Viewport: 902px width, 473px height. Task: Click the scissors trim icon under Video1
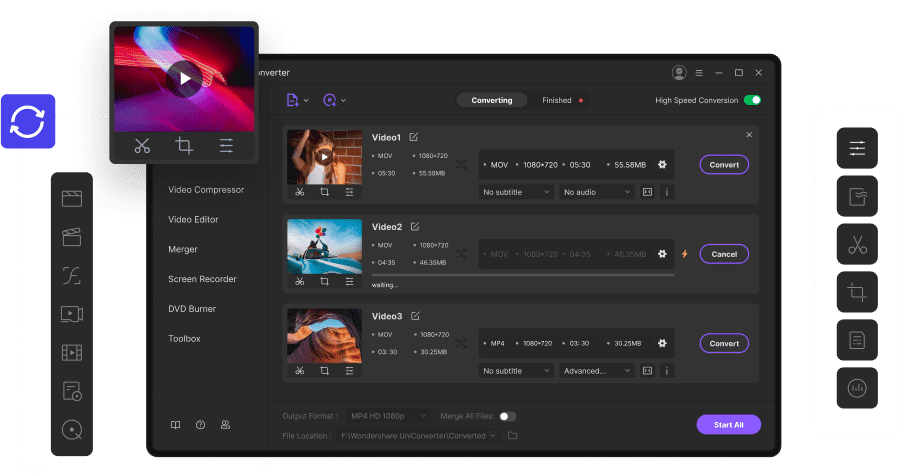pyautogui.click(x=300, y=192)
